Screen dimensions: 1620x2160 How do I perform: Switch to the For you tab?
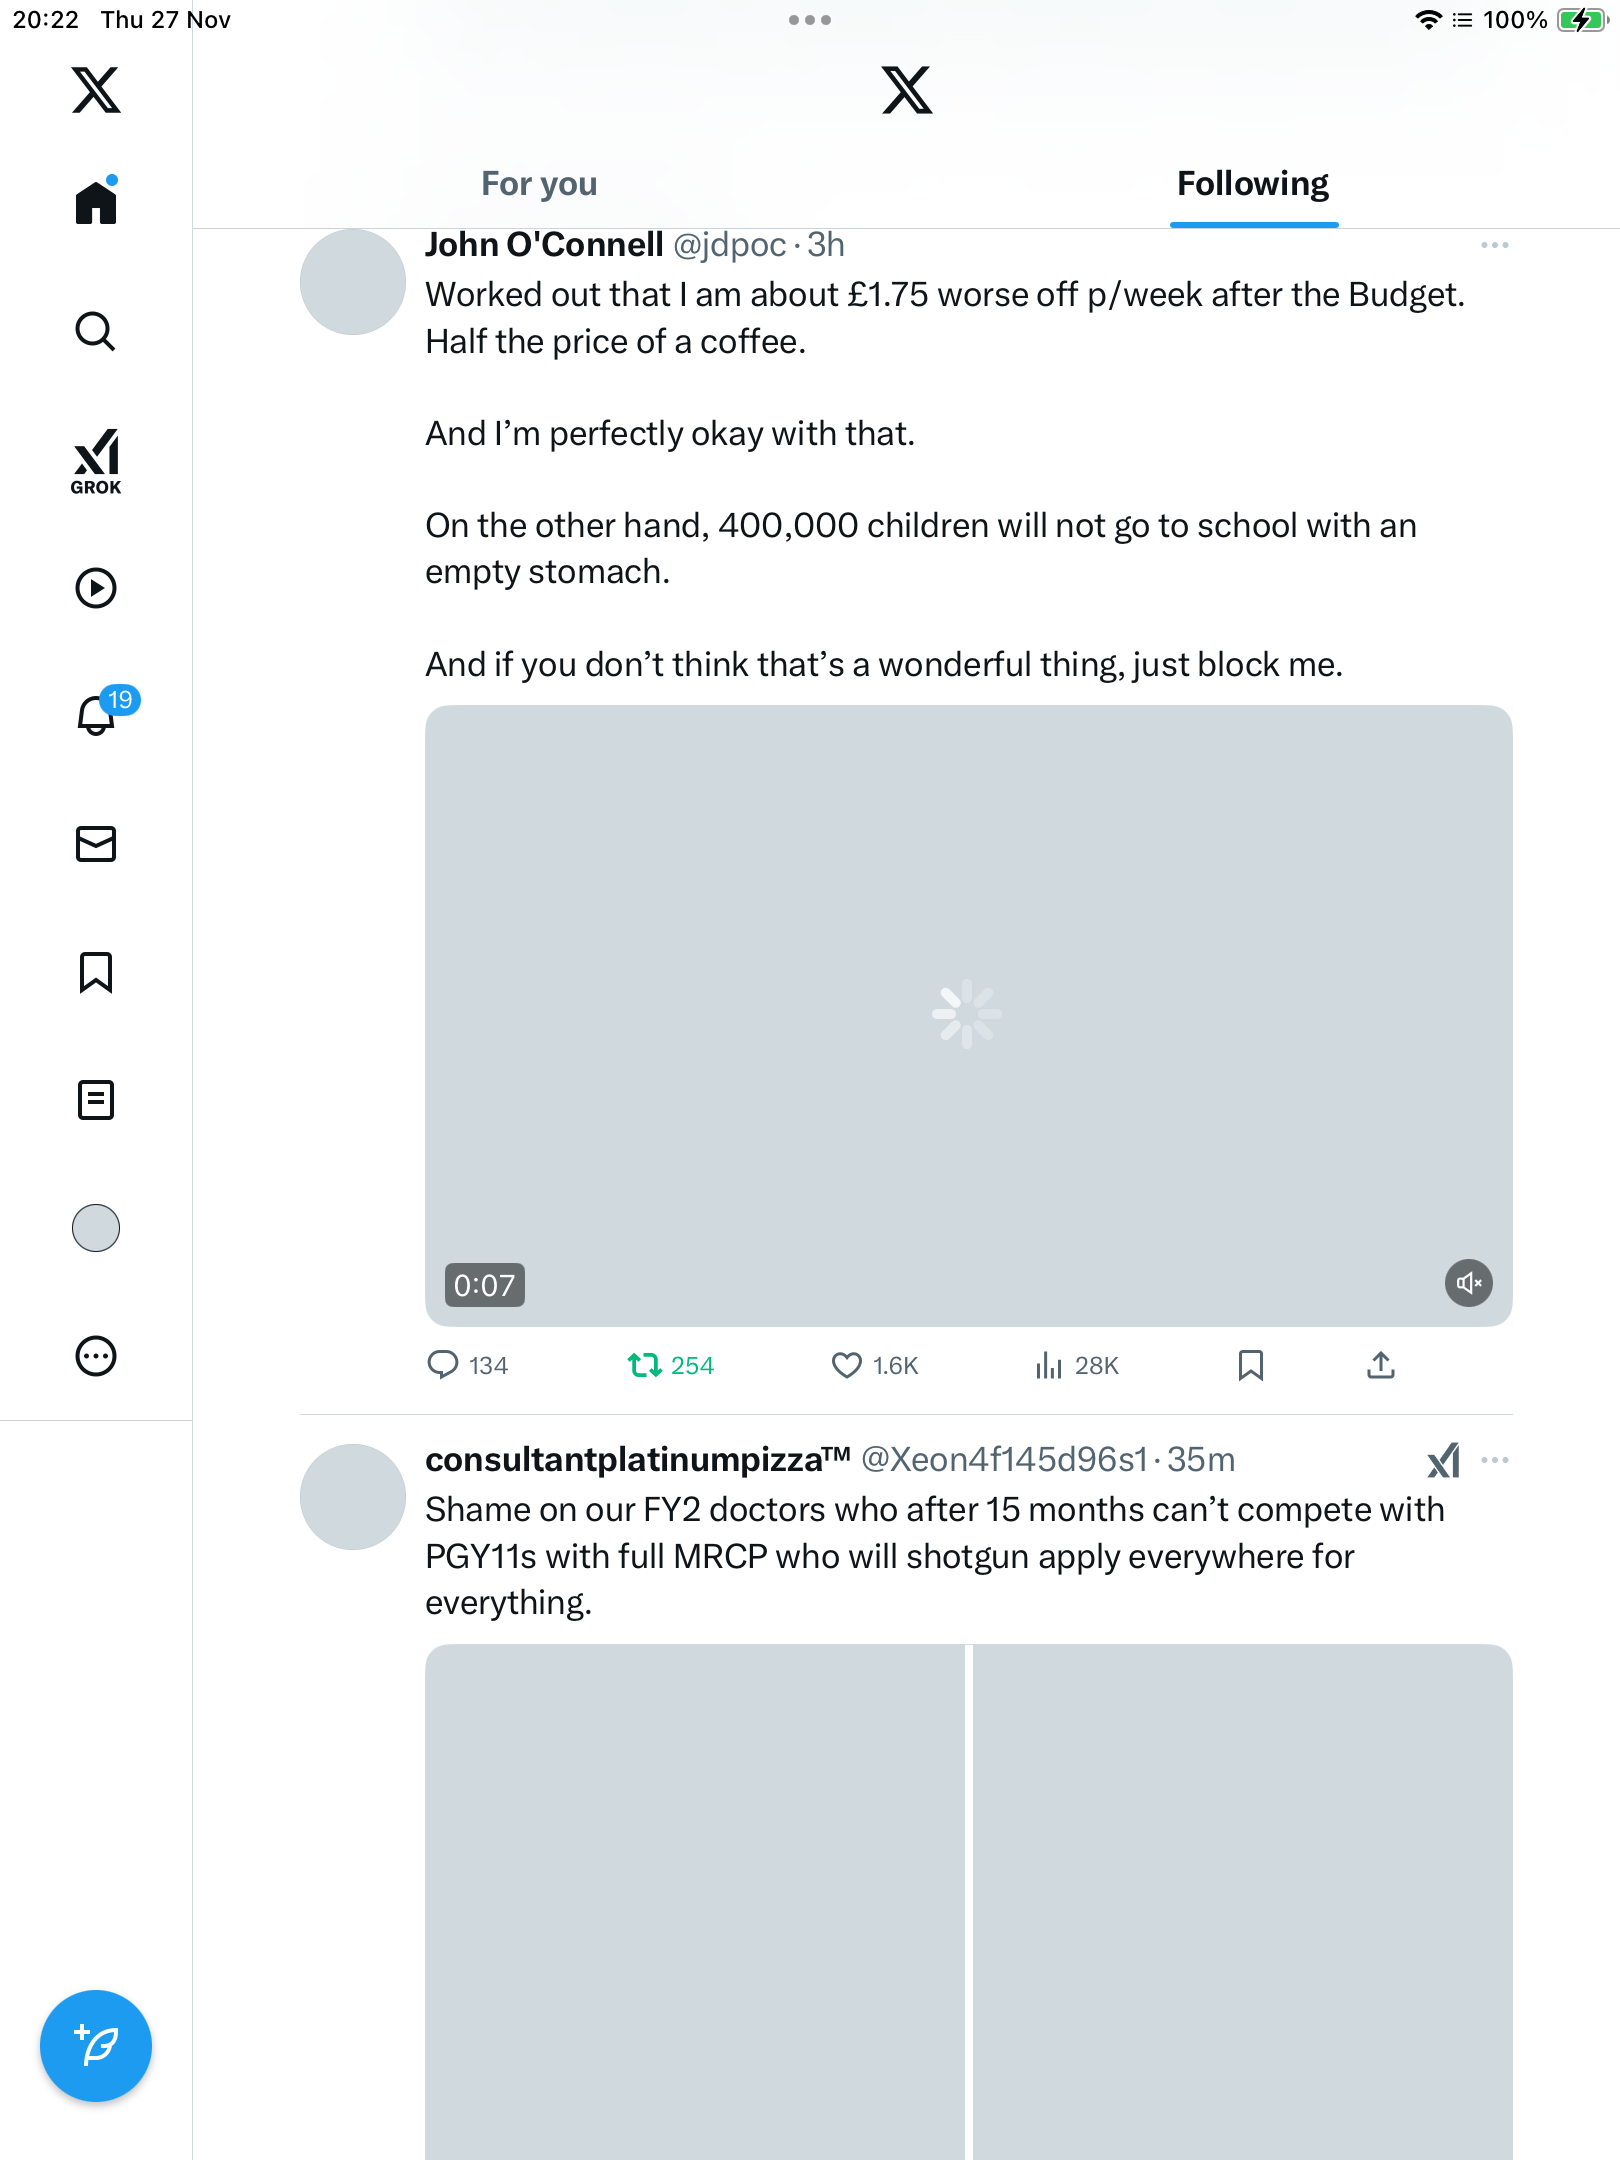click(x=539, y=184)
